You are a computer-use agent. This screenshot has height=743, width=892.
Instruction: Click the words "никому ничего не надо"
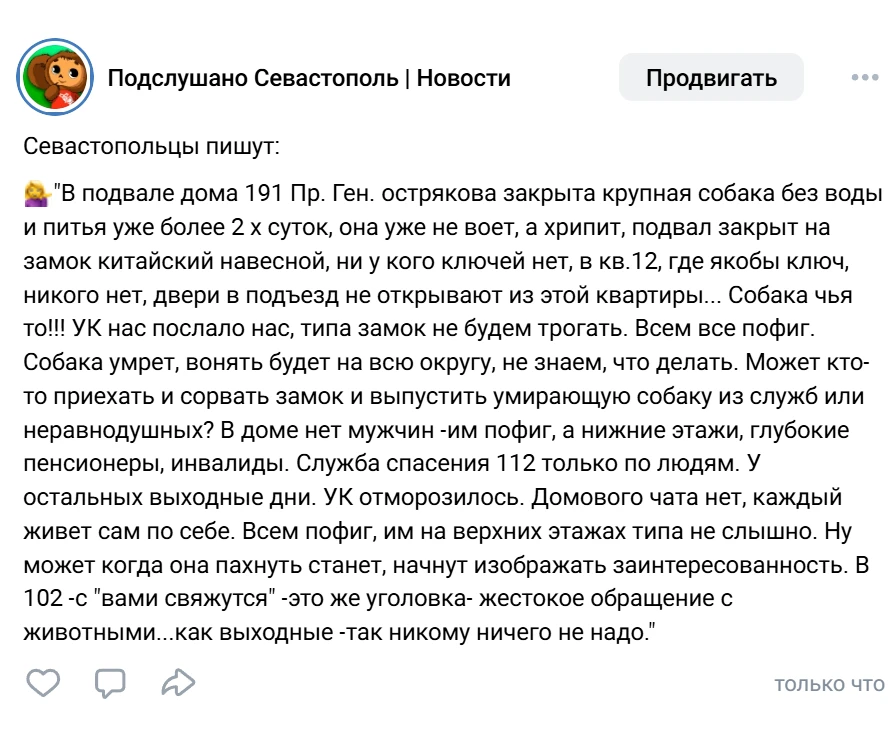(519, 632)
